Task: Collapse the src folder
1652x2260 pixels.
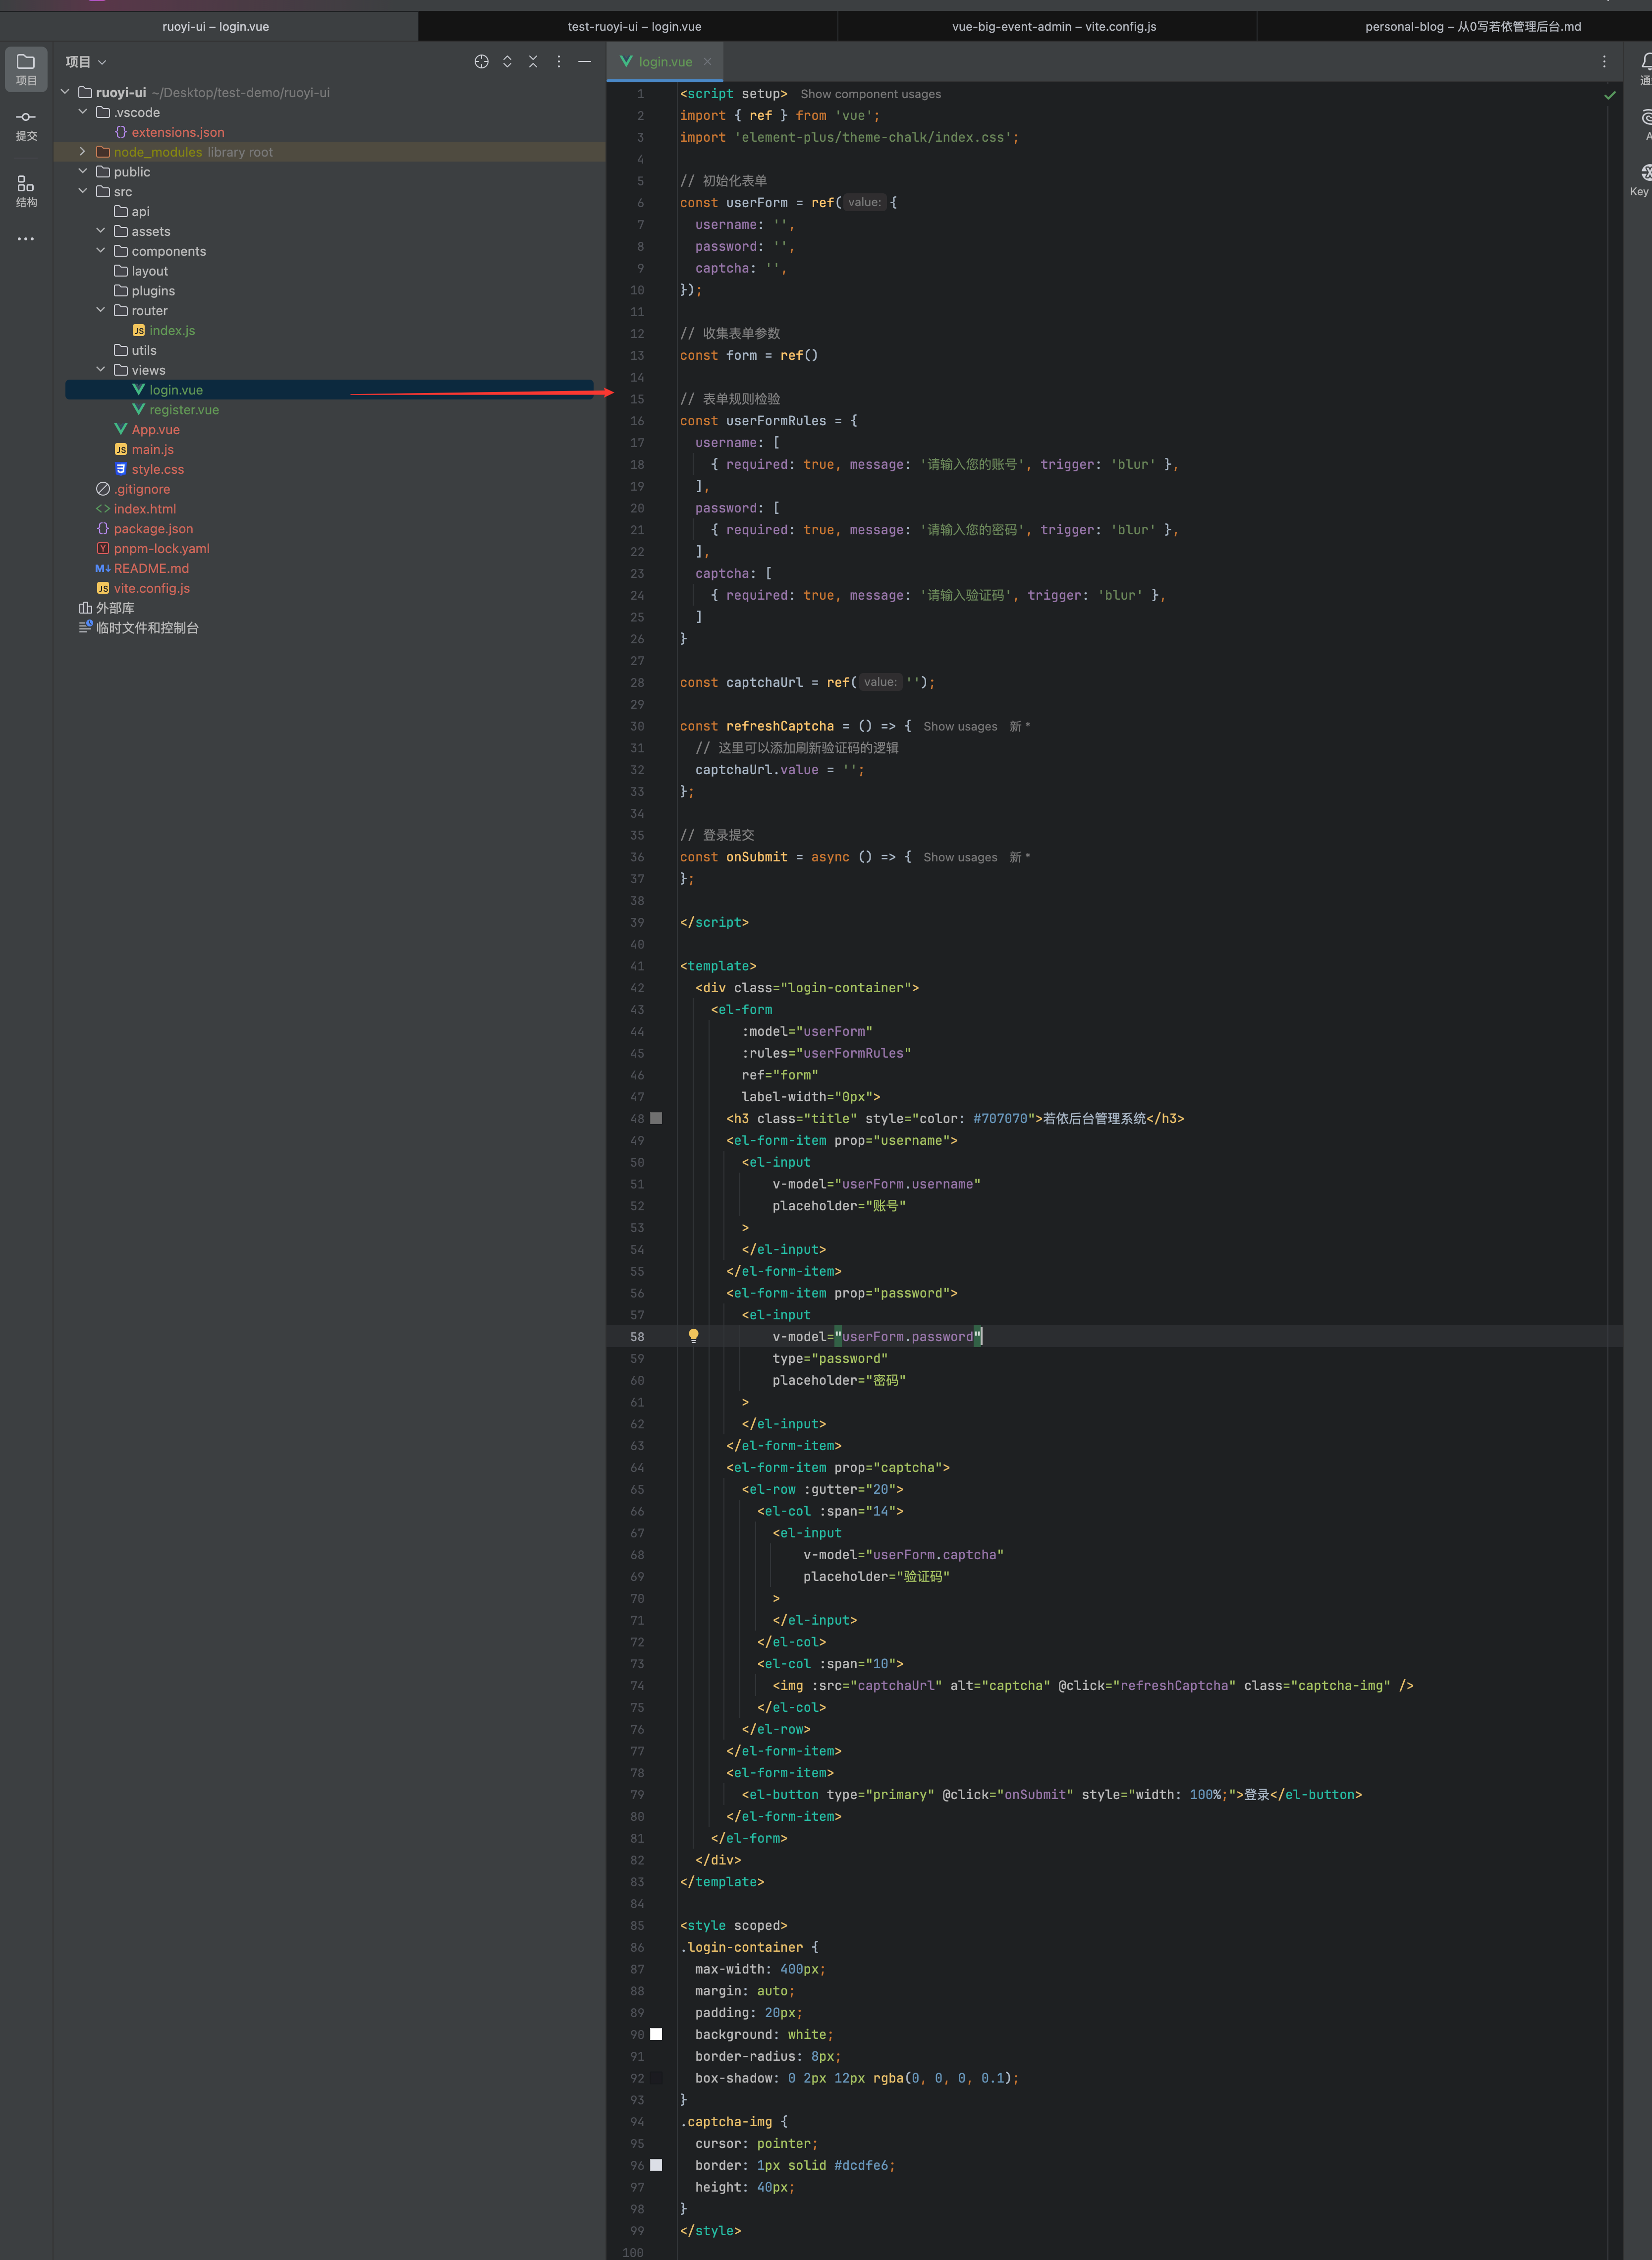Action: [83, 191]
